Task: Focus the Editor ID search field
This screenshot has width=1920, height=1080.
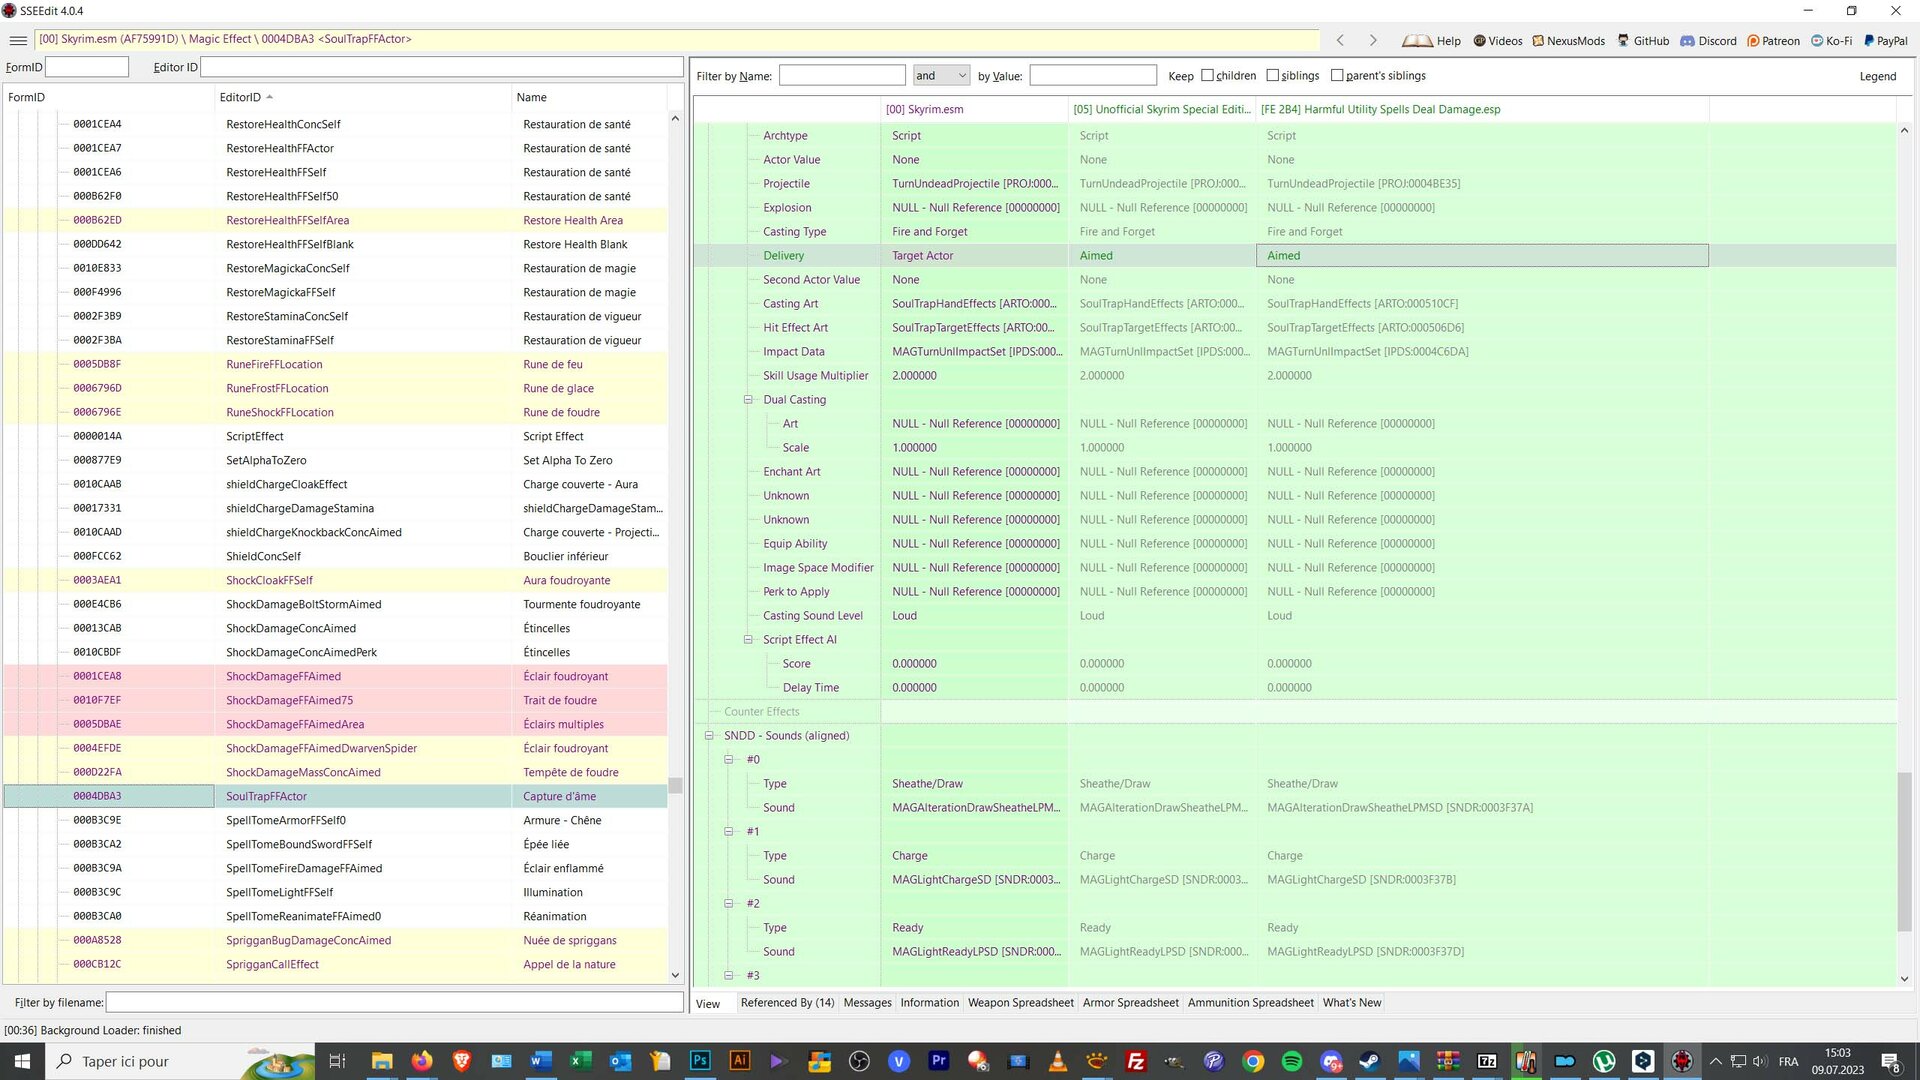Action: tap(442, 67)
